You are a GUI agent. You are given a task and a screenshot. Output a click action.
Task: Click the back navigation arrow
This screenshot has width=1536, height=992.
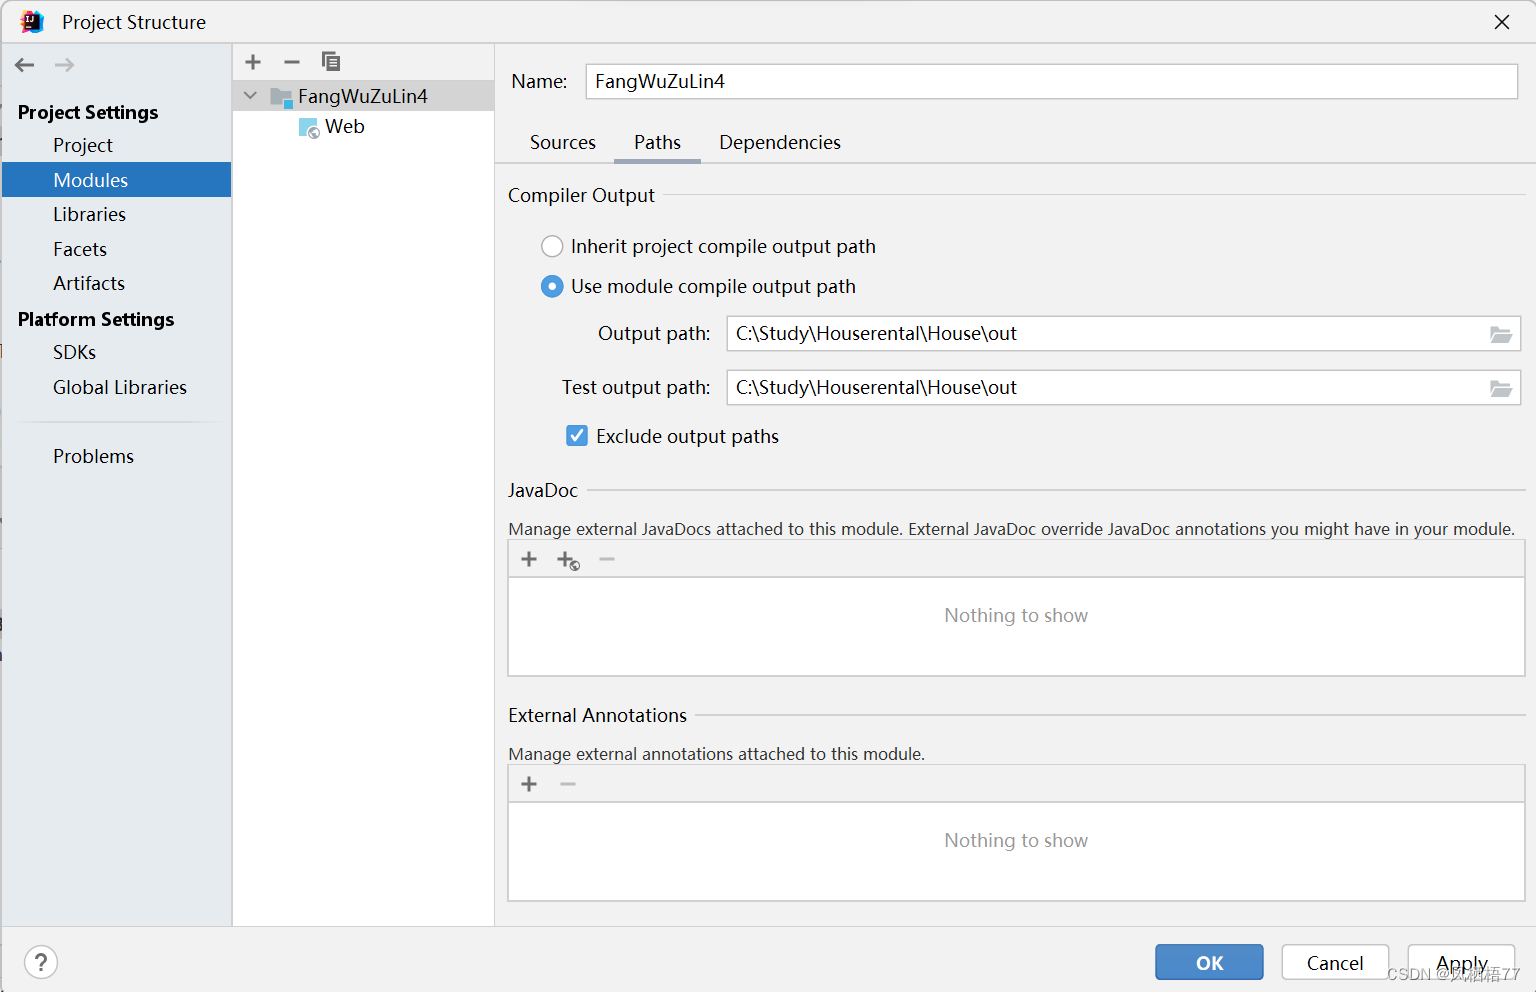pos(24,64)
